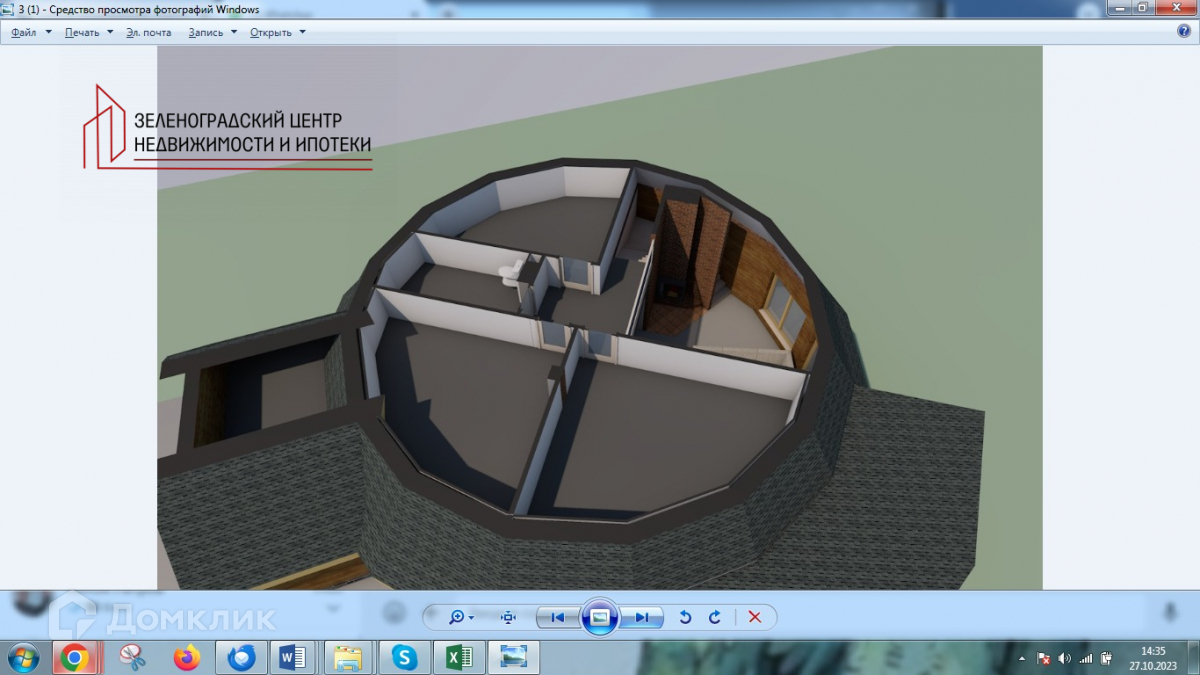Click the volume speaker tray icon

coord(1064,659)
